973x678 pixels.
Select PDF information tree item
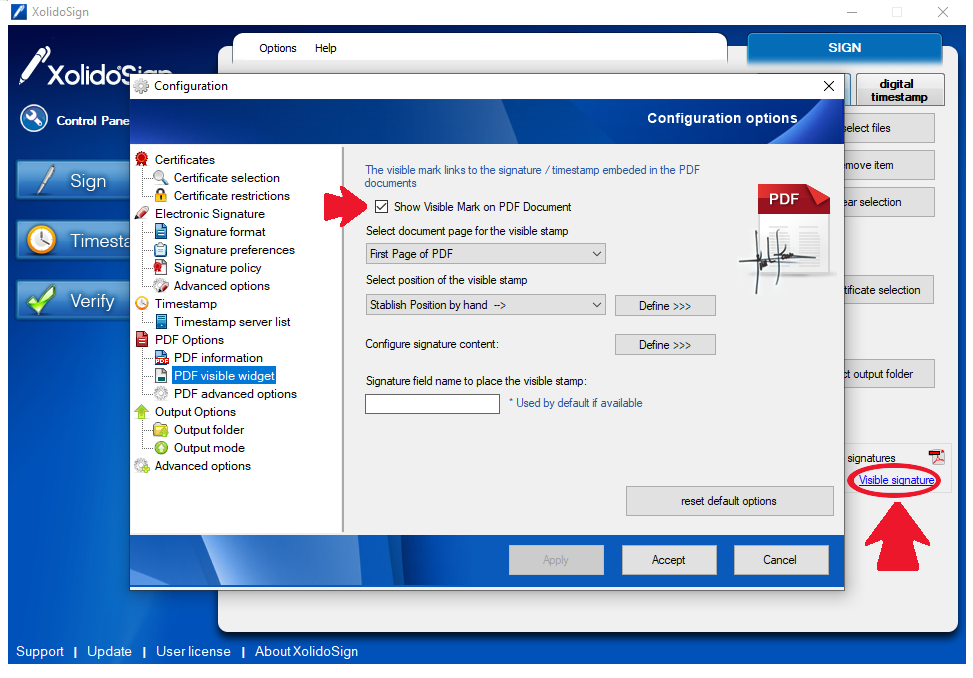tap(218, 357)
